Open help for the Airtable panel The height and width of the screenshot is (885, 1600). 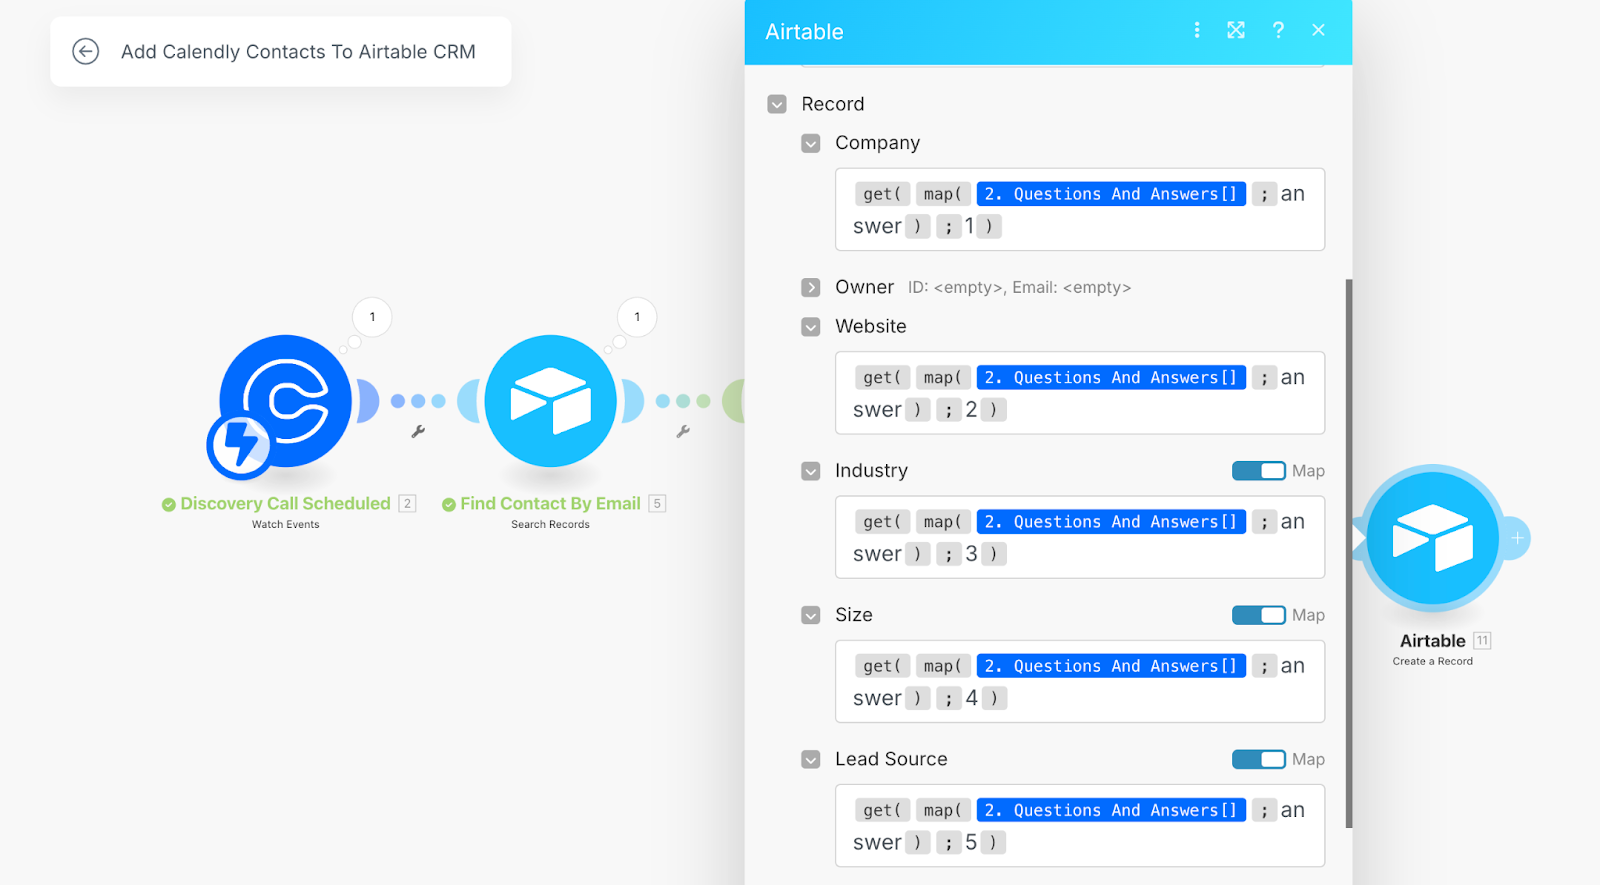(x=1278, y=30)
